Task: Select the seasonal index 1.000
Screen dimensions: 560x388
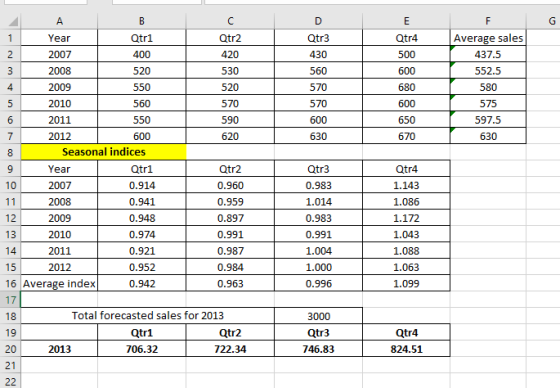Action: click(319, 267)
